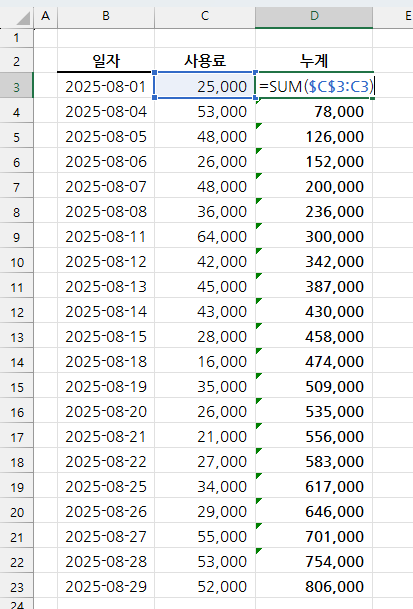413x609 pixels.
Task: Click usage fee cell 55,000
Action: [x=205, y=536]
